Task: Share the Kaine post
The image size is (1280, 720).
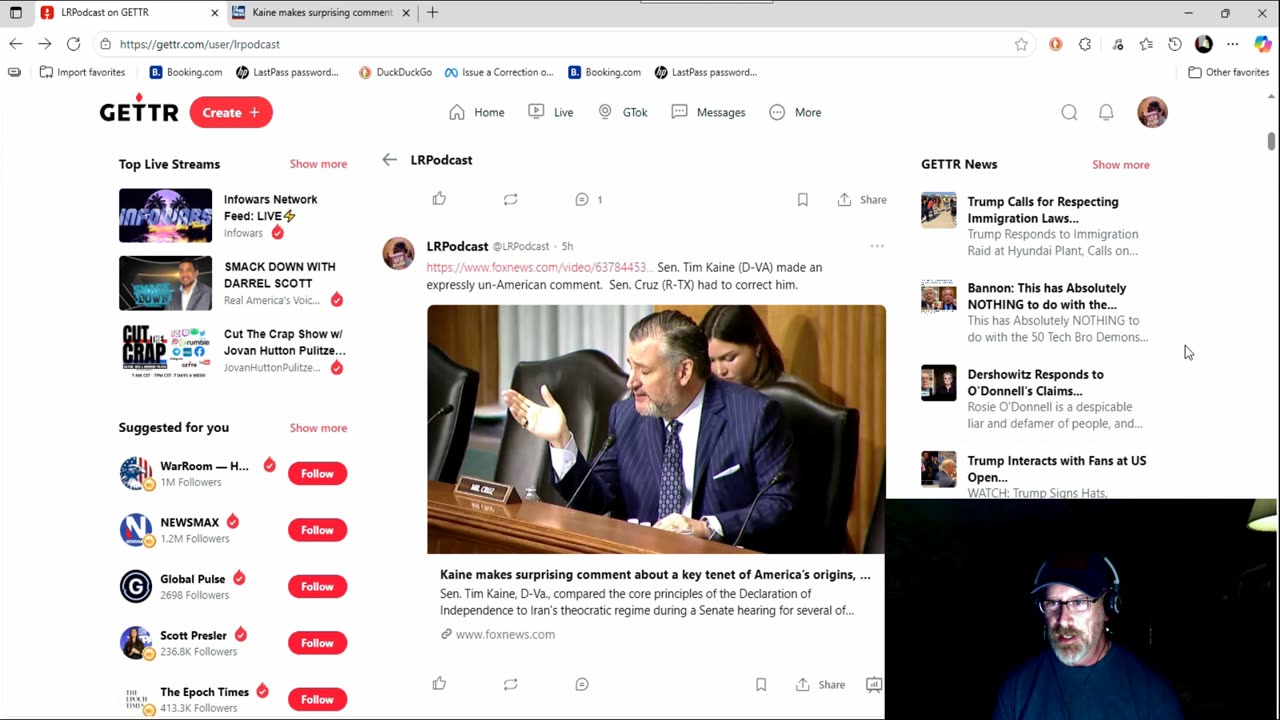Action: point(820,684)
